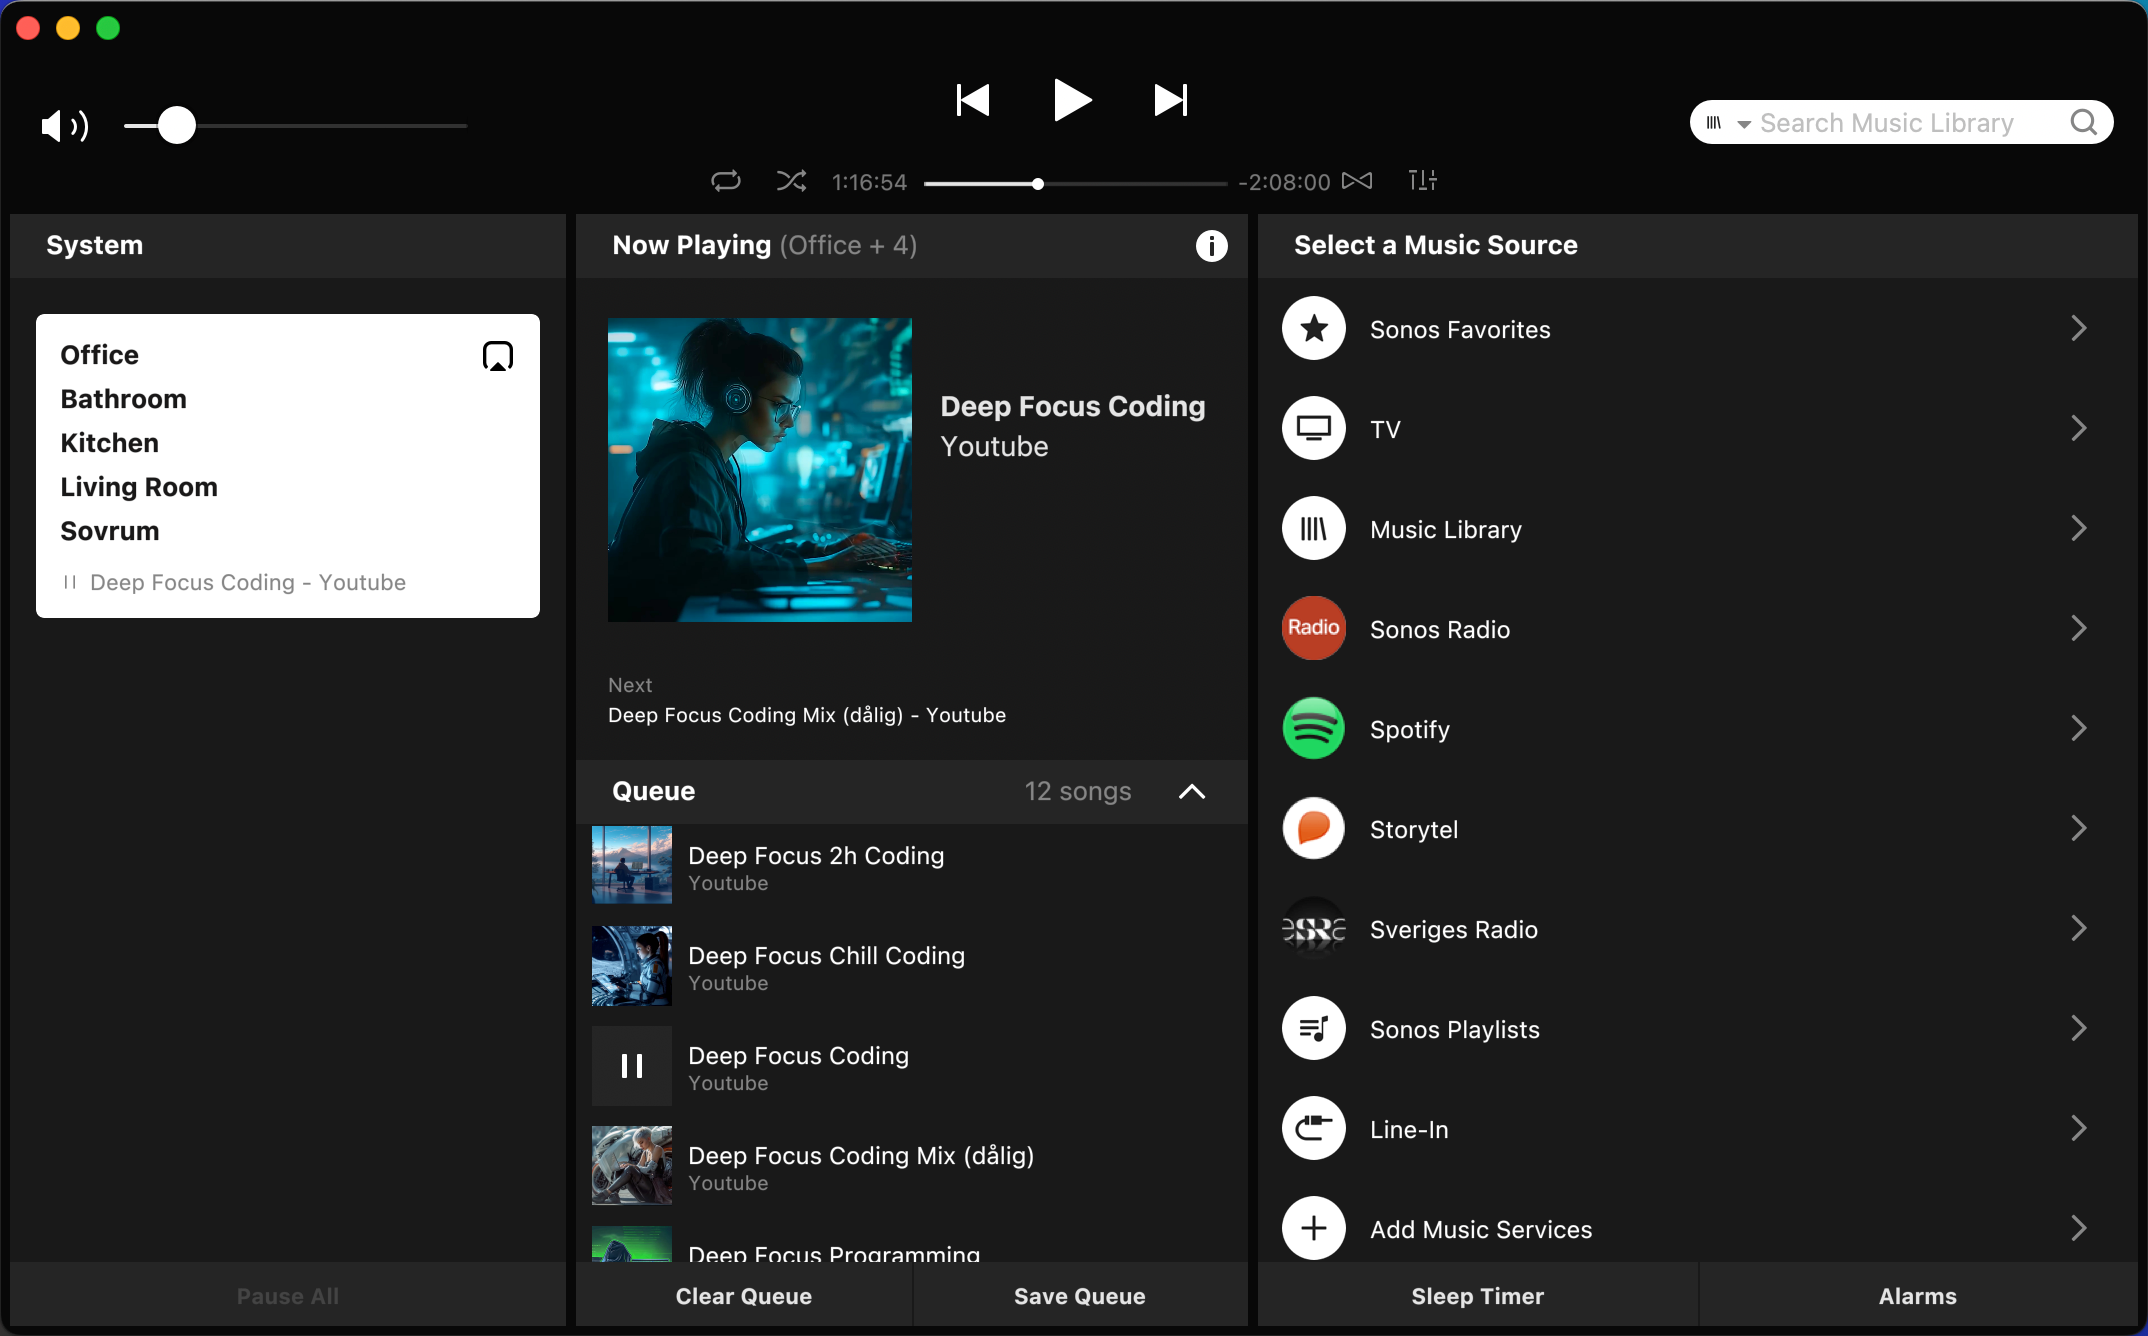2148x1336 pixels.
Task: Seek using the track progress bar
Action: click(1075, 184)
